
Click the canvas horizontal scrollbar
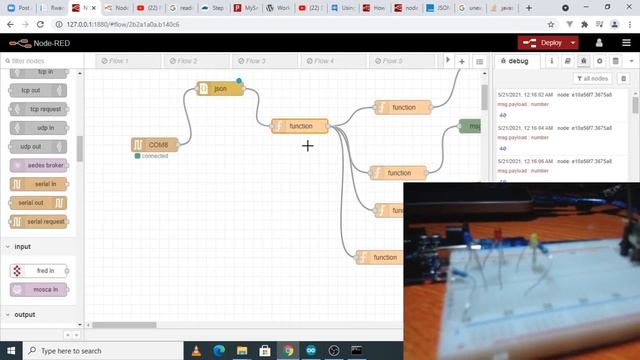tap(124, 325)
